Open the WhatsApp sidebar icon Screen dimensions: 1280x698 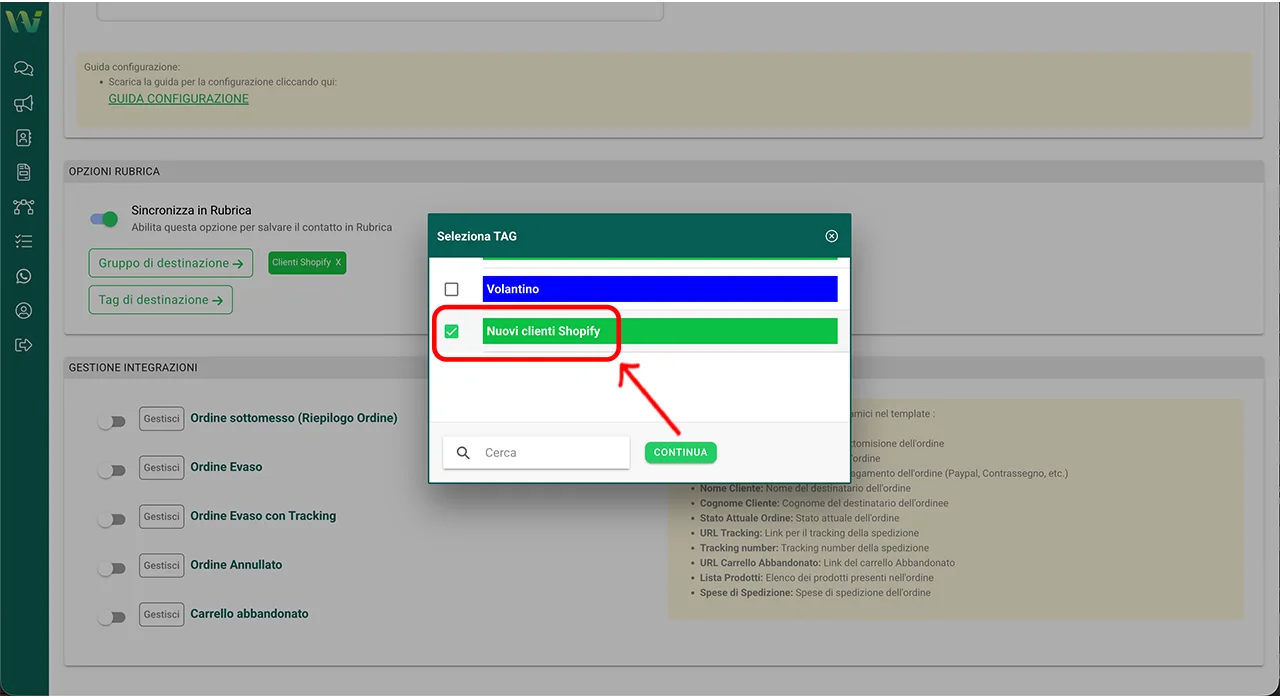(24, 277)
